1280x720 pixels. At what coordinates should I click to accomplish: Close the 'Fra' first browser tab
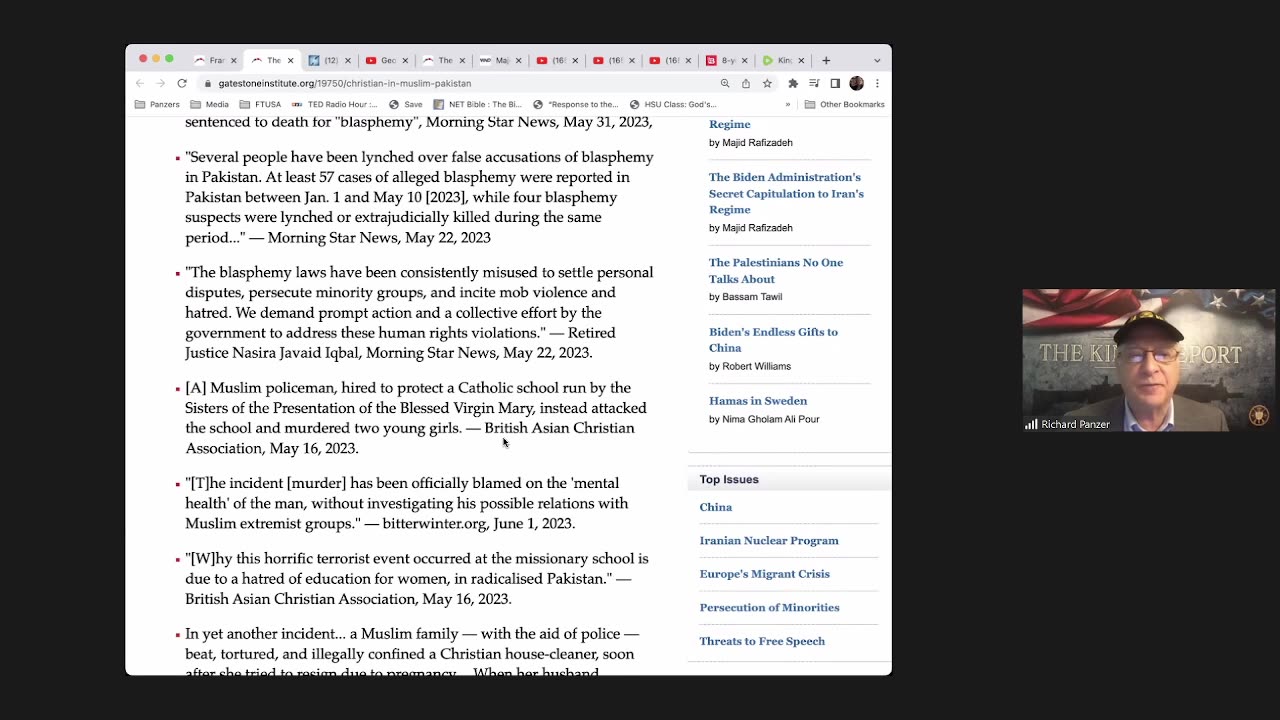pyautogui.click(x=233, y=61)
